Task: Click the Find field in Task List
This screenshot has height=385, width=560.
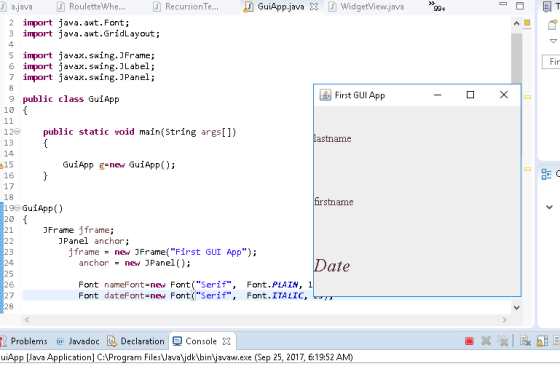Action: pyautogui.click(x=551, y=61)
